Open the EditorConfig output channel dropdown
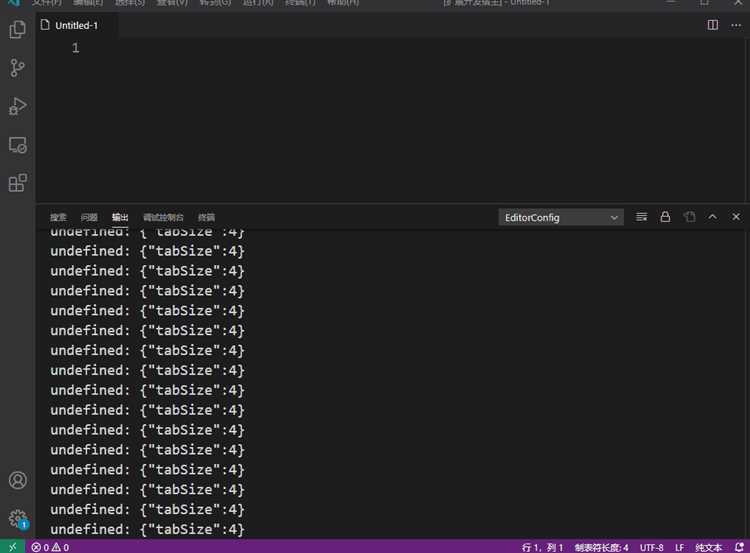Viewport: 750px width, 553px height. [x=561, y=218]
